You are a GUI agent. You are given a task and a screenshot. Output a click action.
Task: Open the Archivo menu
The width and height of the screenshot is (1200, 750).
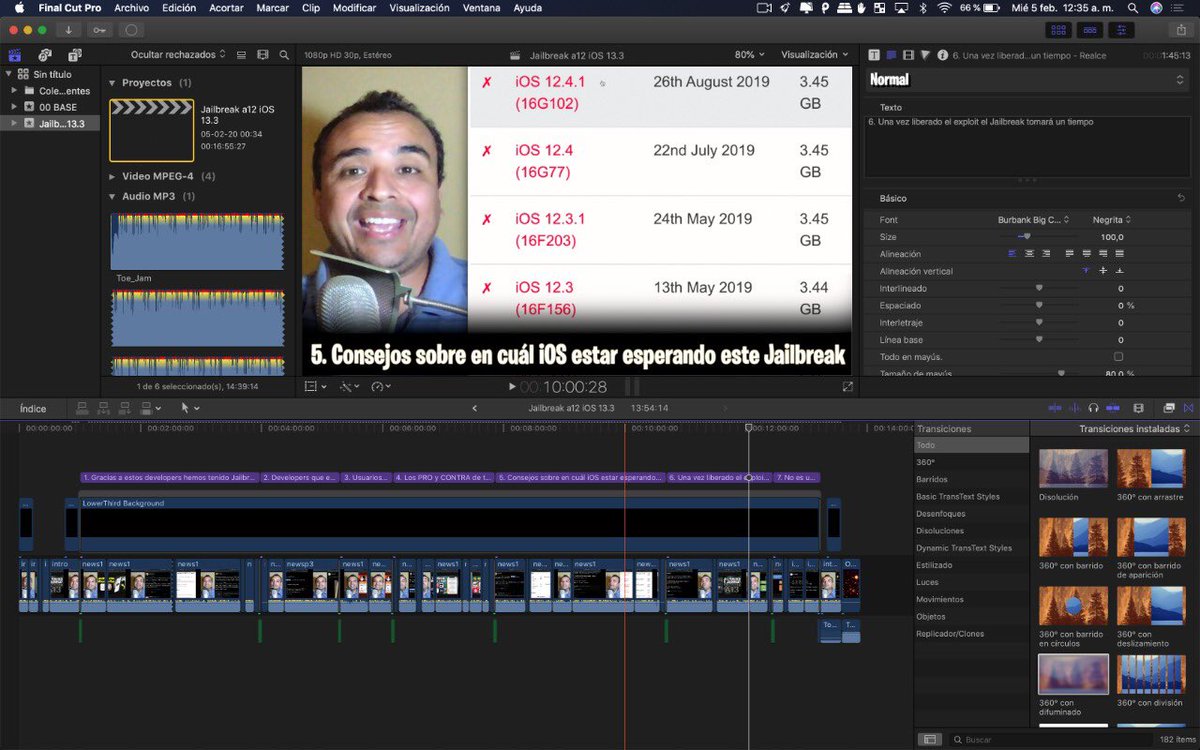(131, 8)
